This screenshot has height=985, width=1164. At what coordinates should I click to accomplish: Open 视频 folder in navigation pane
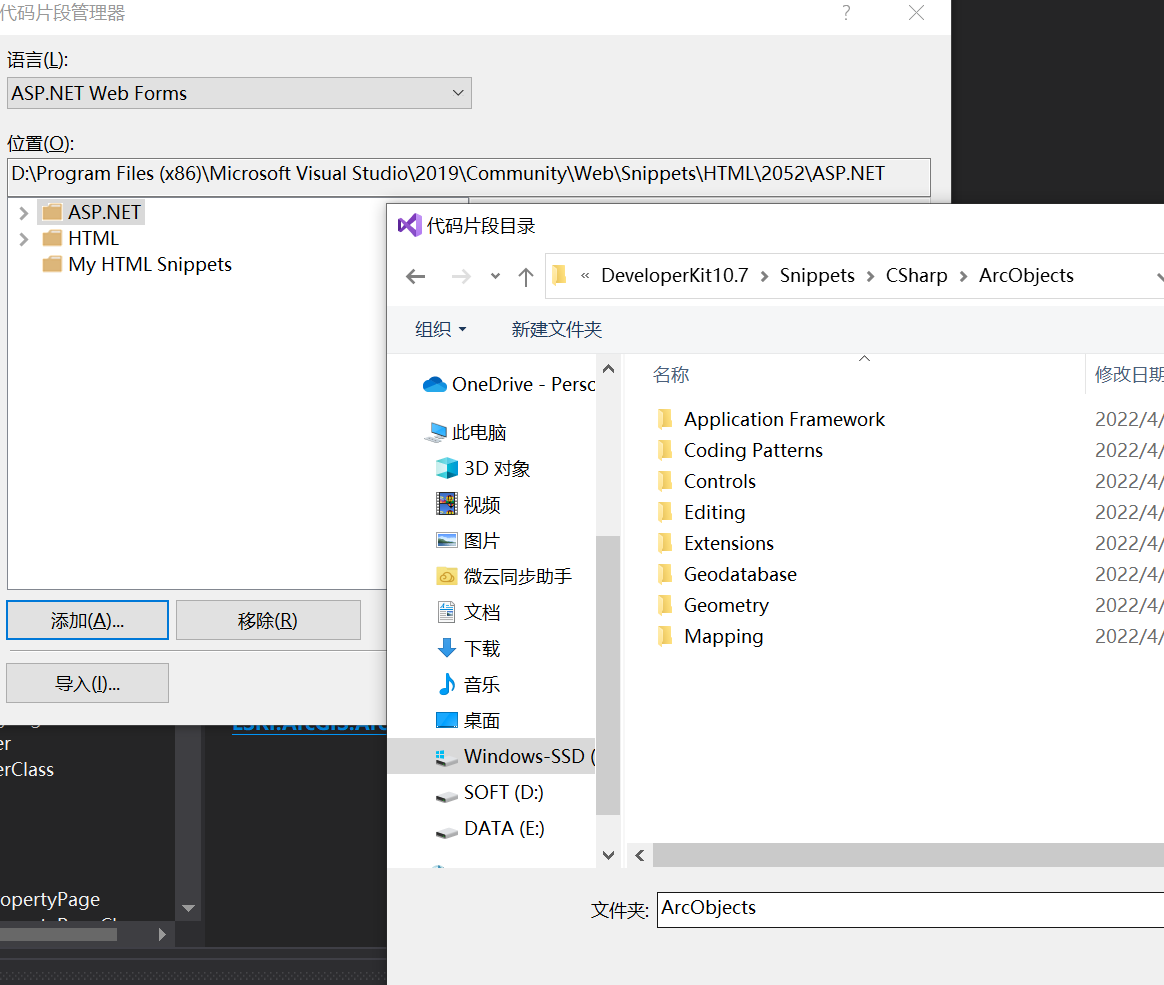tap(468, 505)
